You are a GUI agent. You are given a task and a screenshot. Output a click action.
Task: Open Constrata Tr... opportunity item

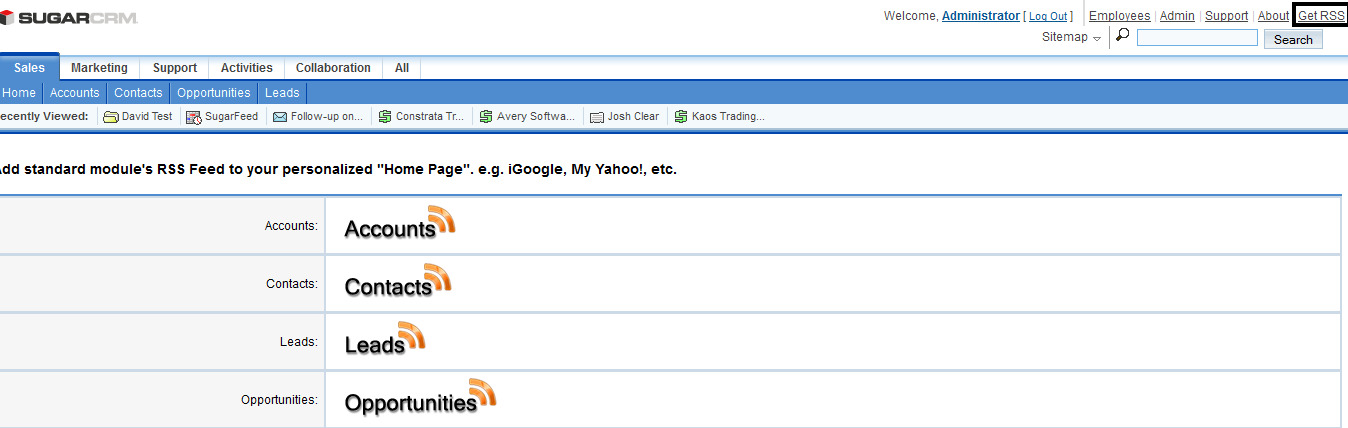(421, 116)
